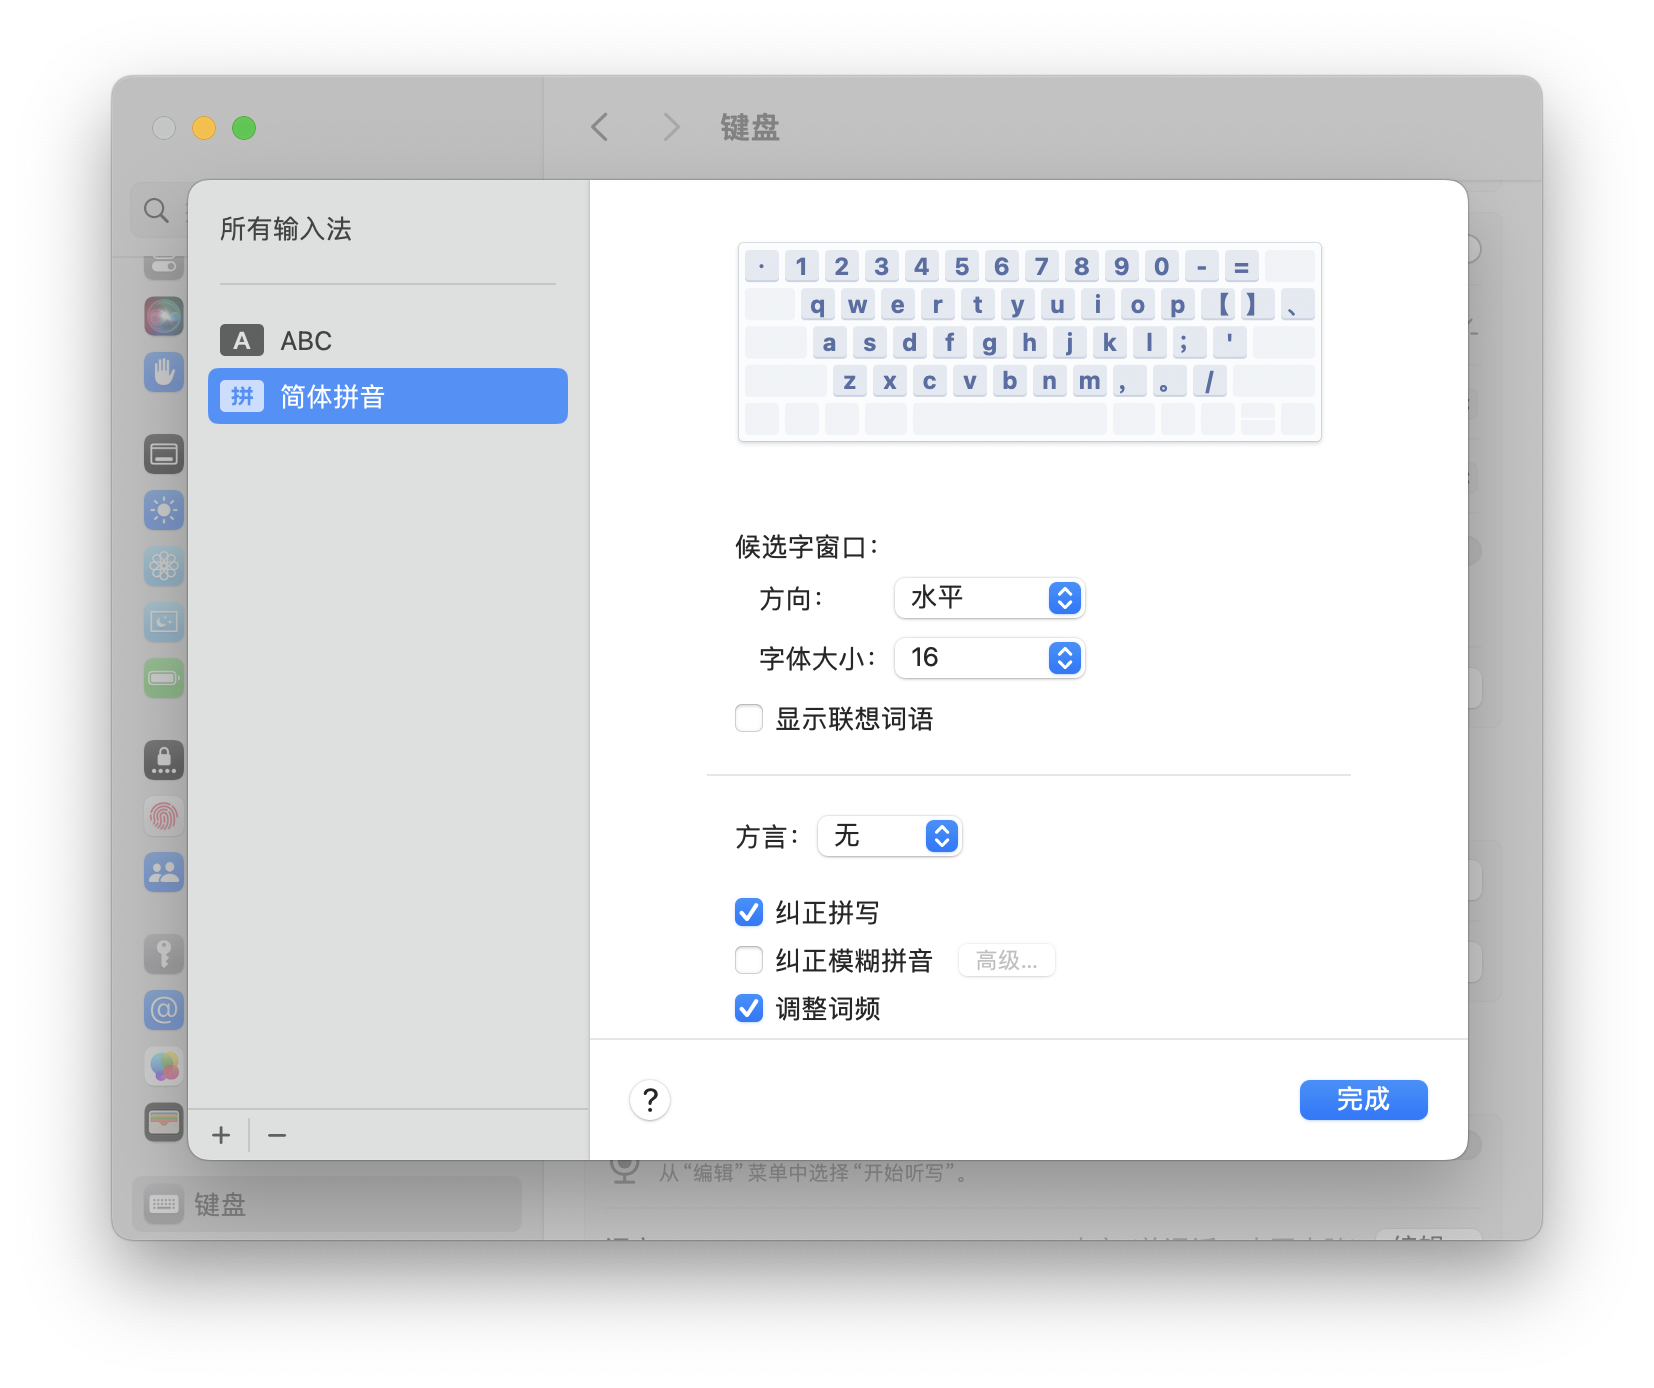Uncheck the 调整词频 checkbox
This screenshot has height=1388, width=1654.
(x=749, y=1008)
